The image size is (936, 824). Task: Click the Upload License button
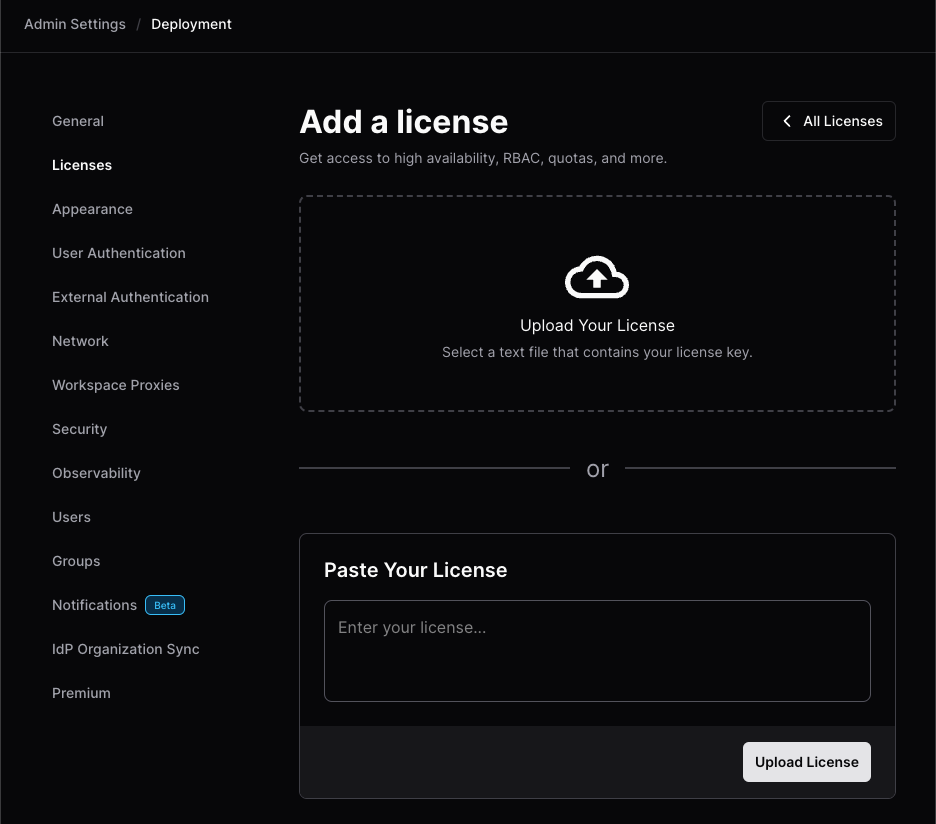pos(806,762)
